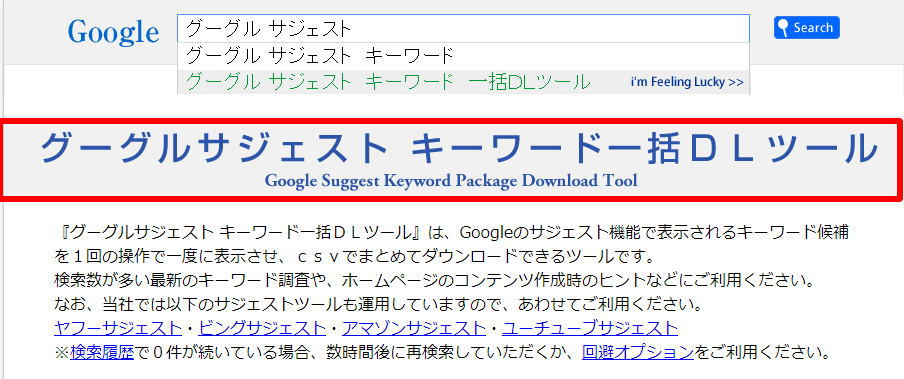The width and height of the screenshot is (904, 379).
Task: Click the sentence starting なお、当社では以下のサジェストツール
Action: pos(378,303)
